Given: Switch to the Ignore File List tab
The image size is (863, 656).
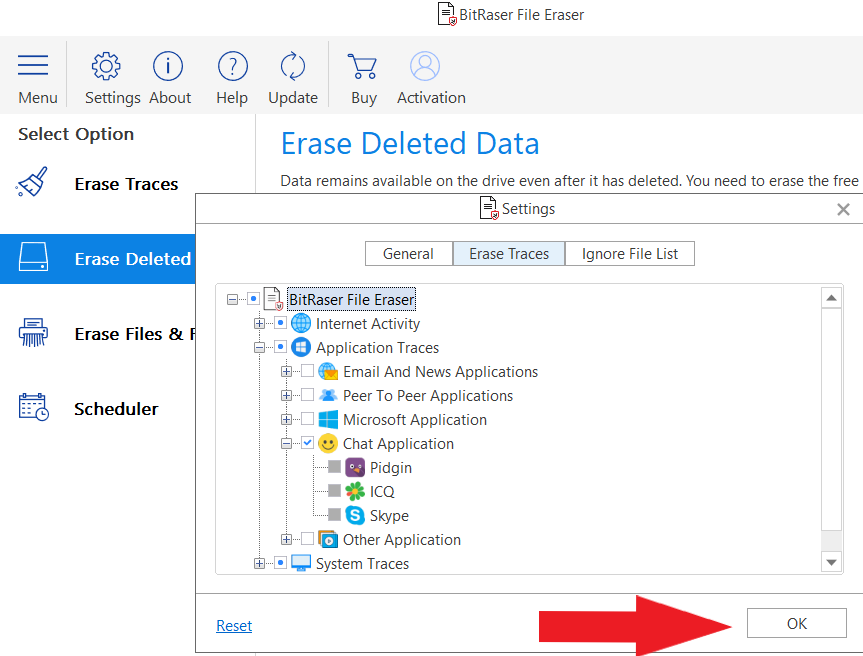Looking at the screenshot, I should click(630, 254).
